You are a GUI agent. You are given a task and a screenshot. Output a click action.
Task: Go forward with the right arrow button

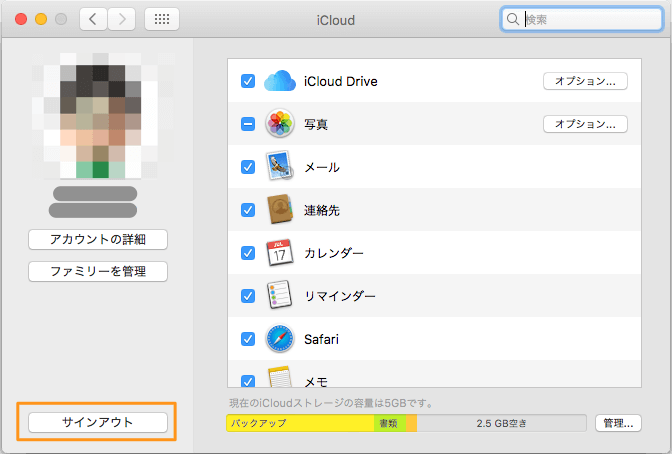[122, 19]
